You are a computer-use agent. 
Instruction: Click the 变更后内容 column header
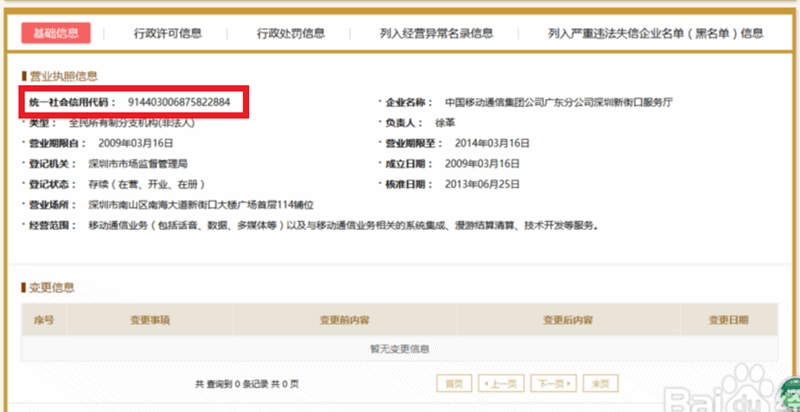(x=568, y=320)
